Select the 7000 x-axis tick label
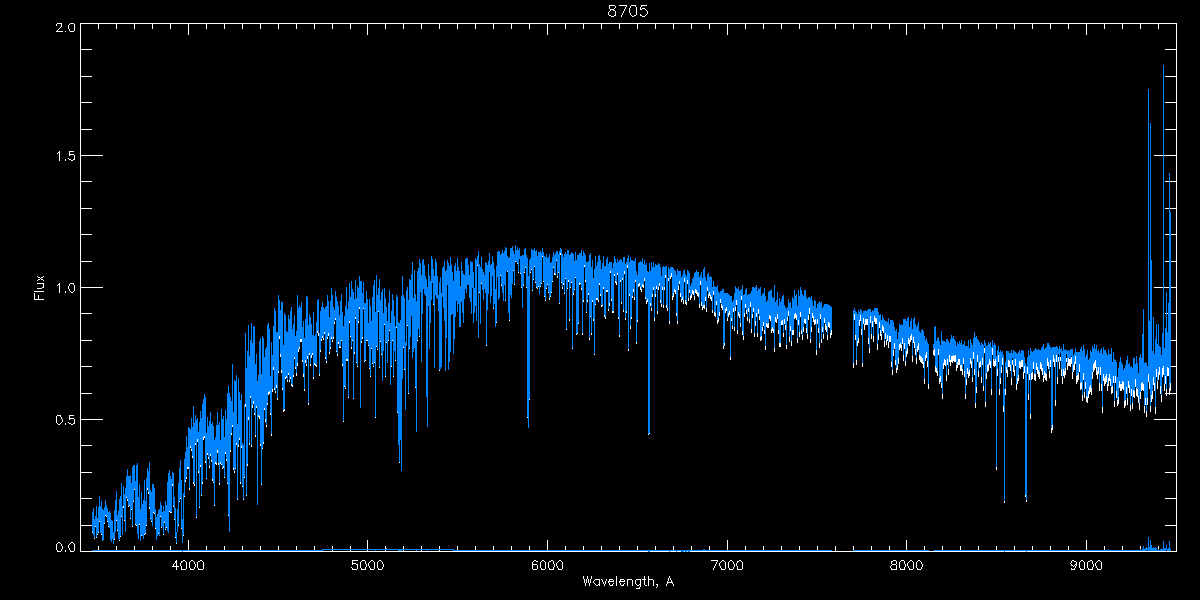This screenshot has height=600, width=1200. (727, 563)
